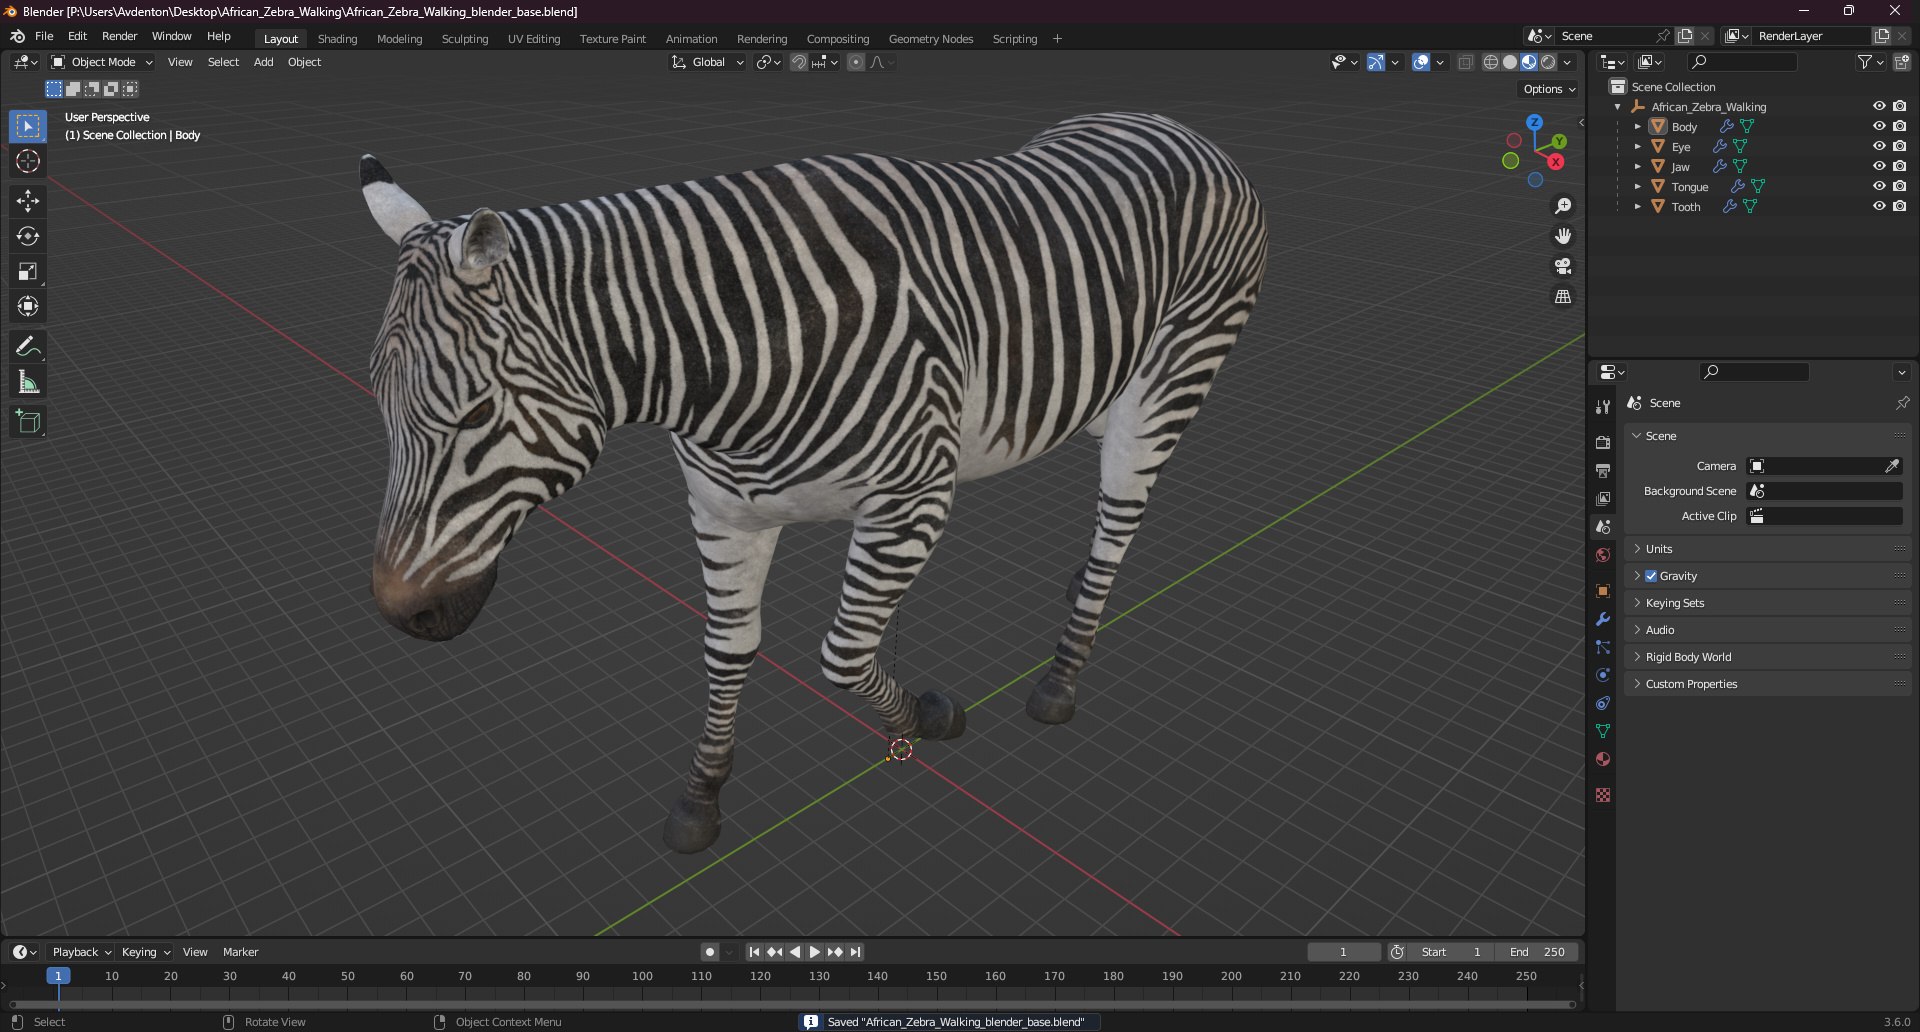Screen dimensions: 1920x1032
Task: Open the Texture properties tab
Action: [x=1603, y=795]
